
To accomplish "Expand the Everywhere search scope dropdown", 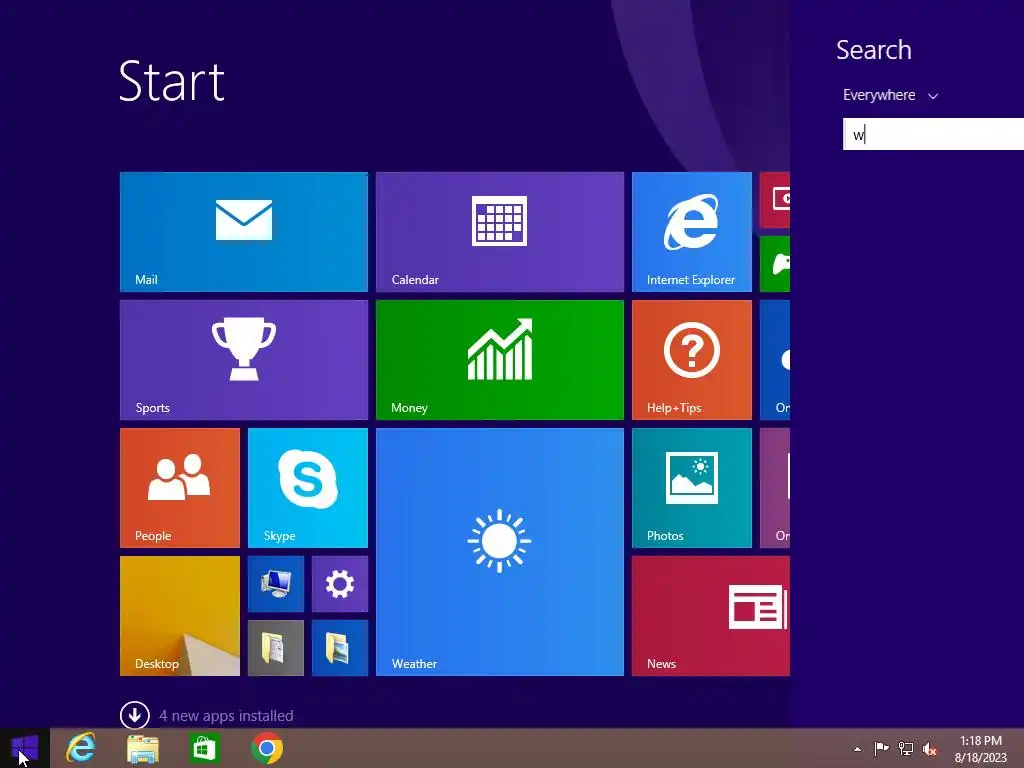I will tap(890, 95).
